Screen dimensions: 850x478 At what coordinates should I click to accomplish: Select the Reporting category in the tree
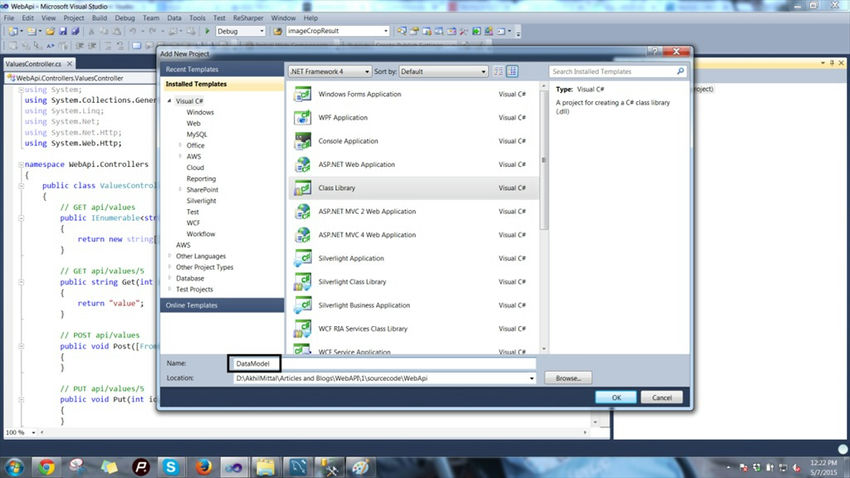pos(201,178)
